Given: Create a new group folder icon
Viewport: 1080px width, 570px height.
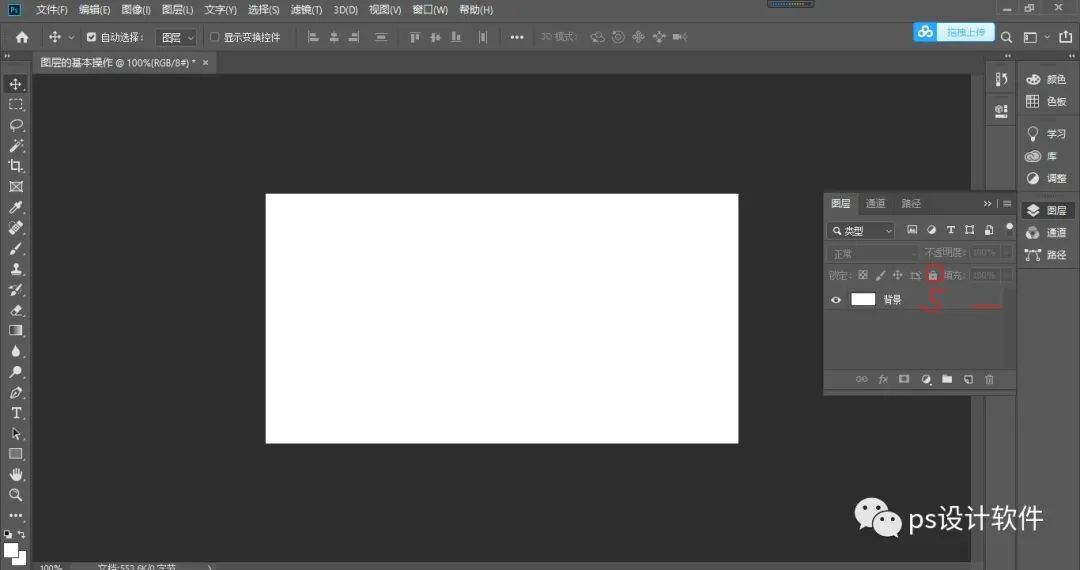Looking at the screenshot, I should click(x=947, y=379).
